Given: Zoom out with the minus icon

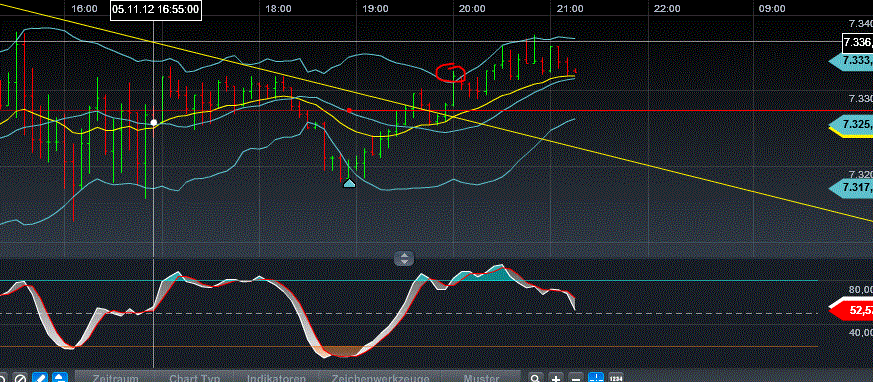Looking at the screenshot, I should pos(576,378).
